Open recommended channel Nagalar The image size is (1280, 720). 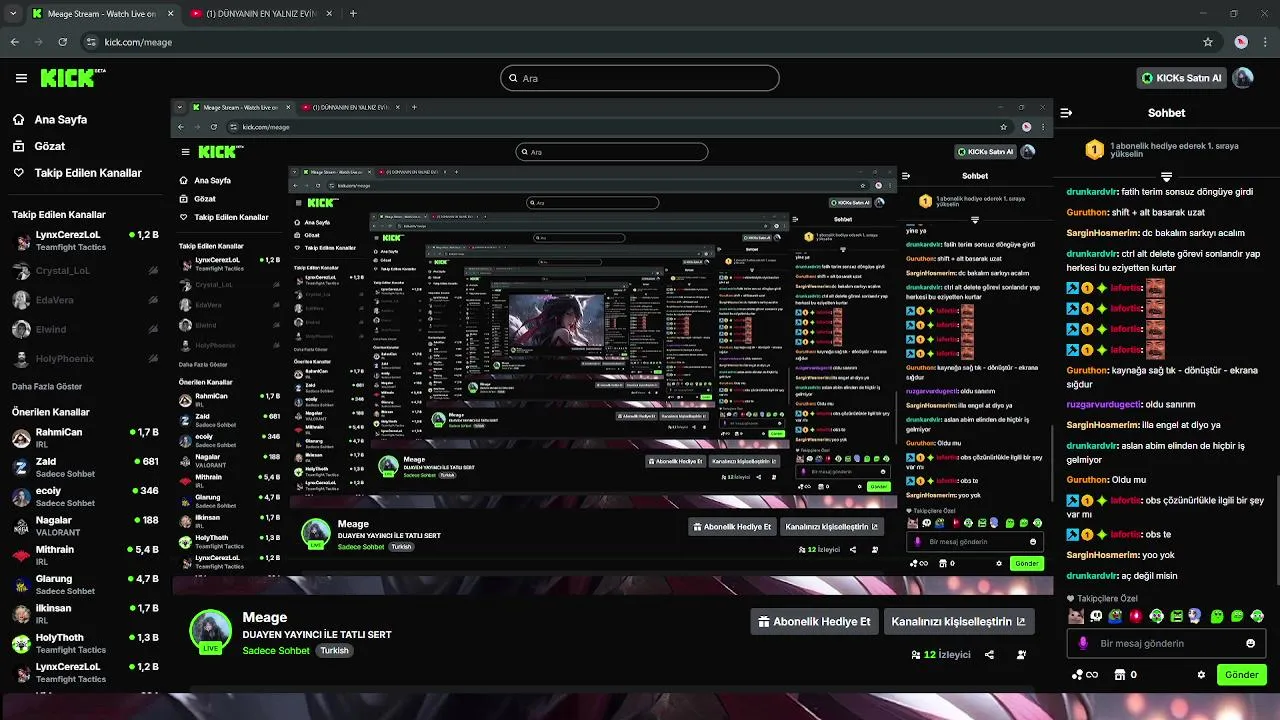tap(84, 526)
